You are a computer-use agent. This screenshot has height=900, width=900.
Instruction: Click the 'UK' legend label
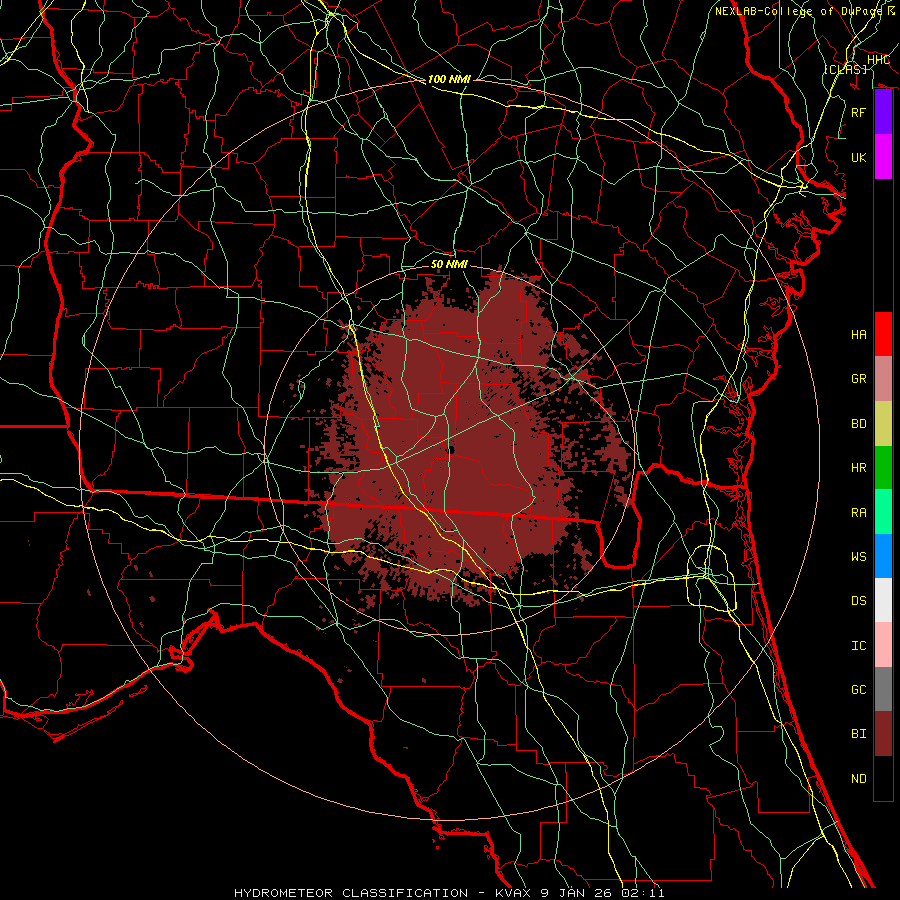pyautogui.click(x=859, y=157)
